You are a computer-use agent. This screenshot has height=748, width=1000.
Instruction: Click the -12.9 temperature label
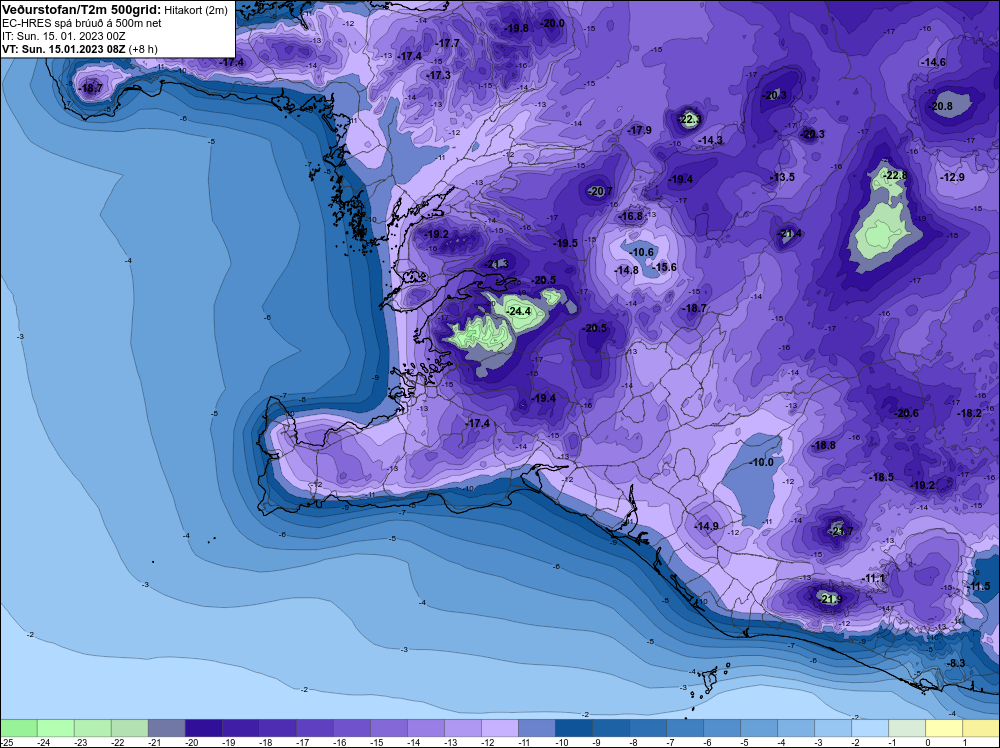tap(952, 177)
